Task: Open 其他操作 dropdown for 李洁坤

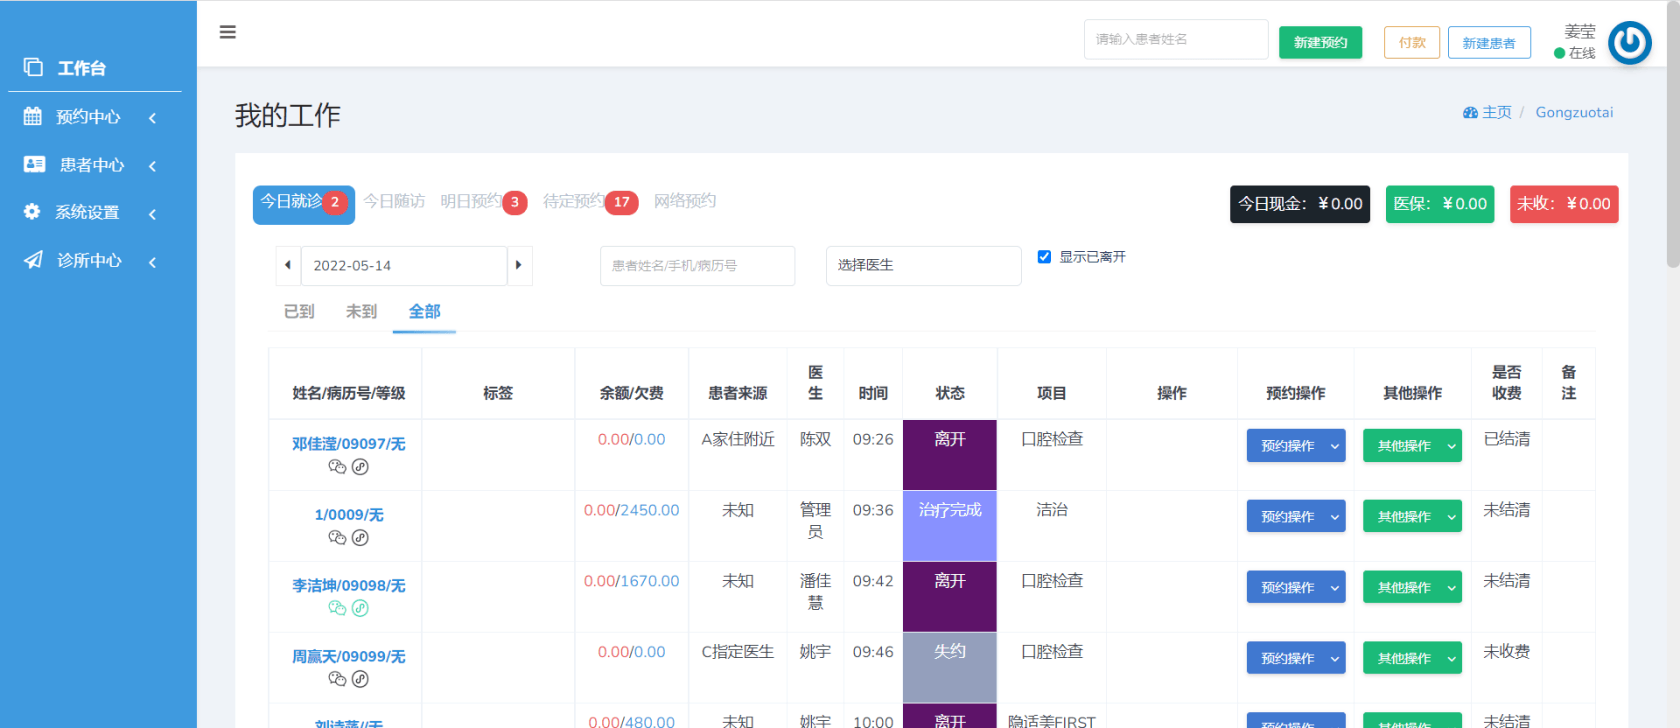Action: click(x=1412, y=588)
